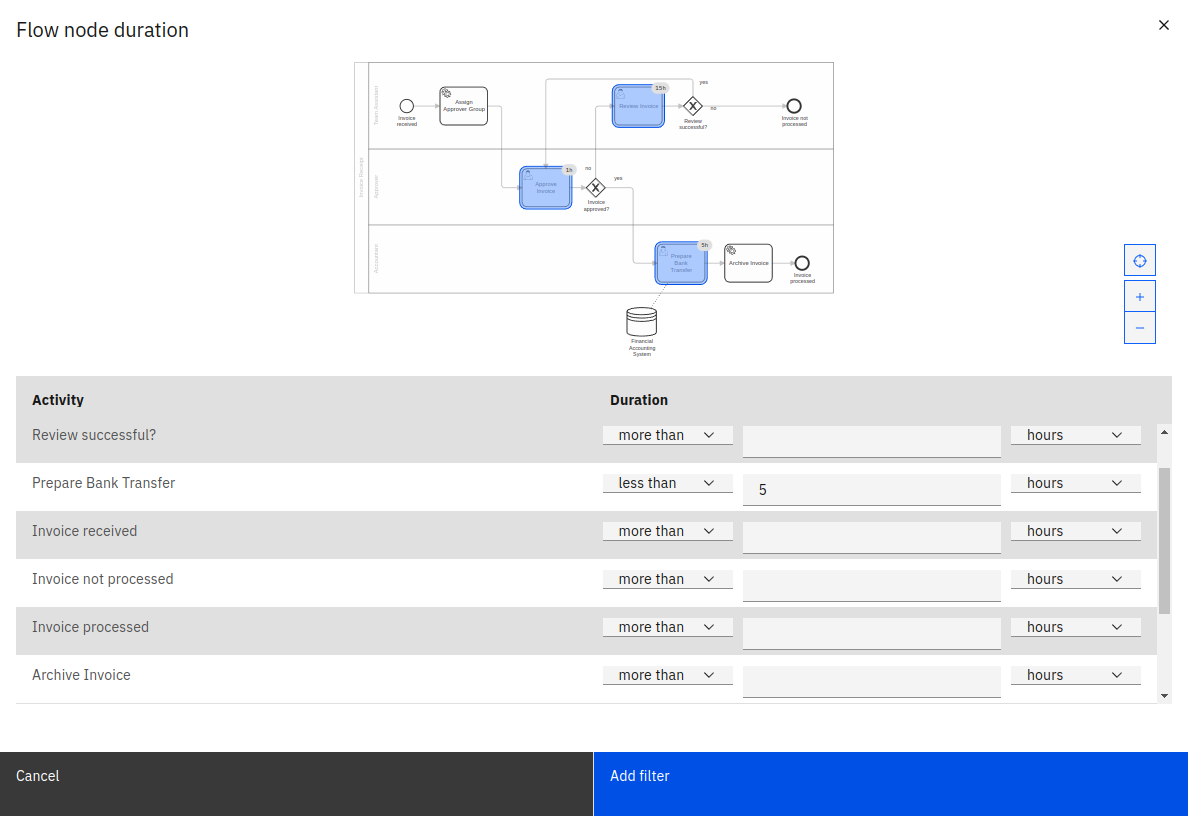Open the hours dropdown for Archive Invoice
This screenshot has height=816, width=1188.
coord(1075,674)
